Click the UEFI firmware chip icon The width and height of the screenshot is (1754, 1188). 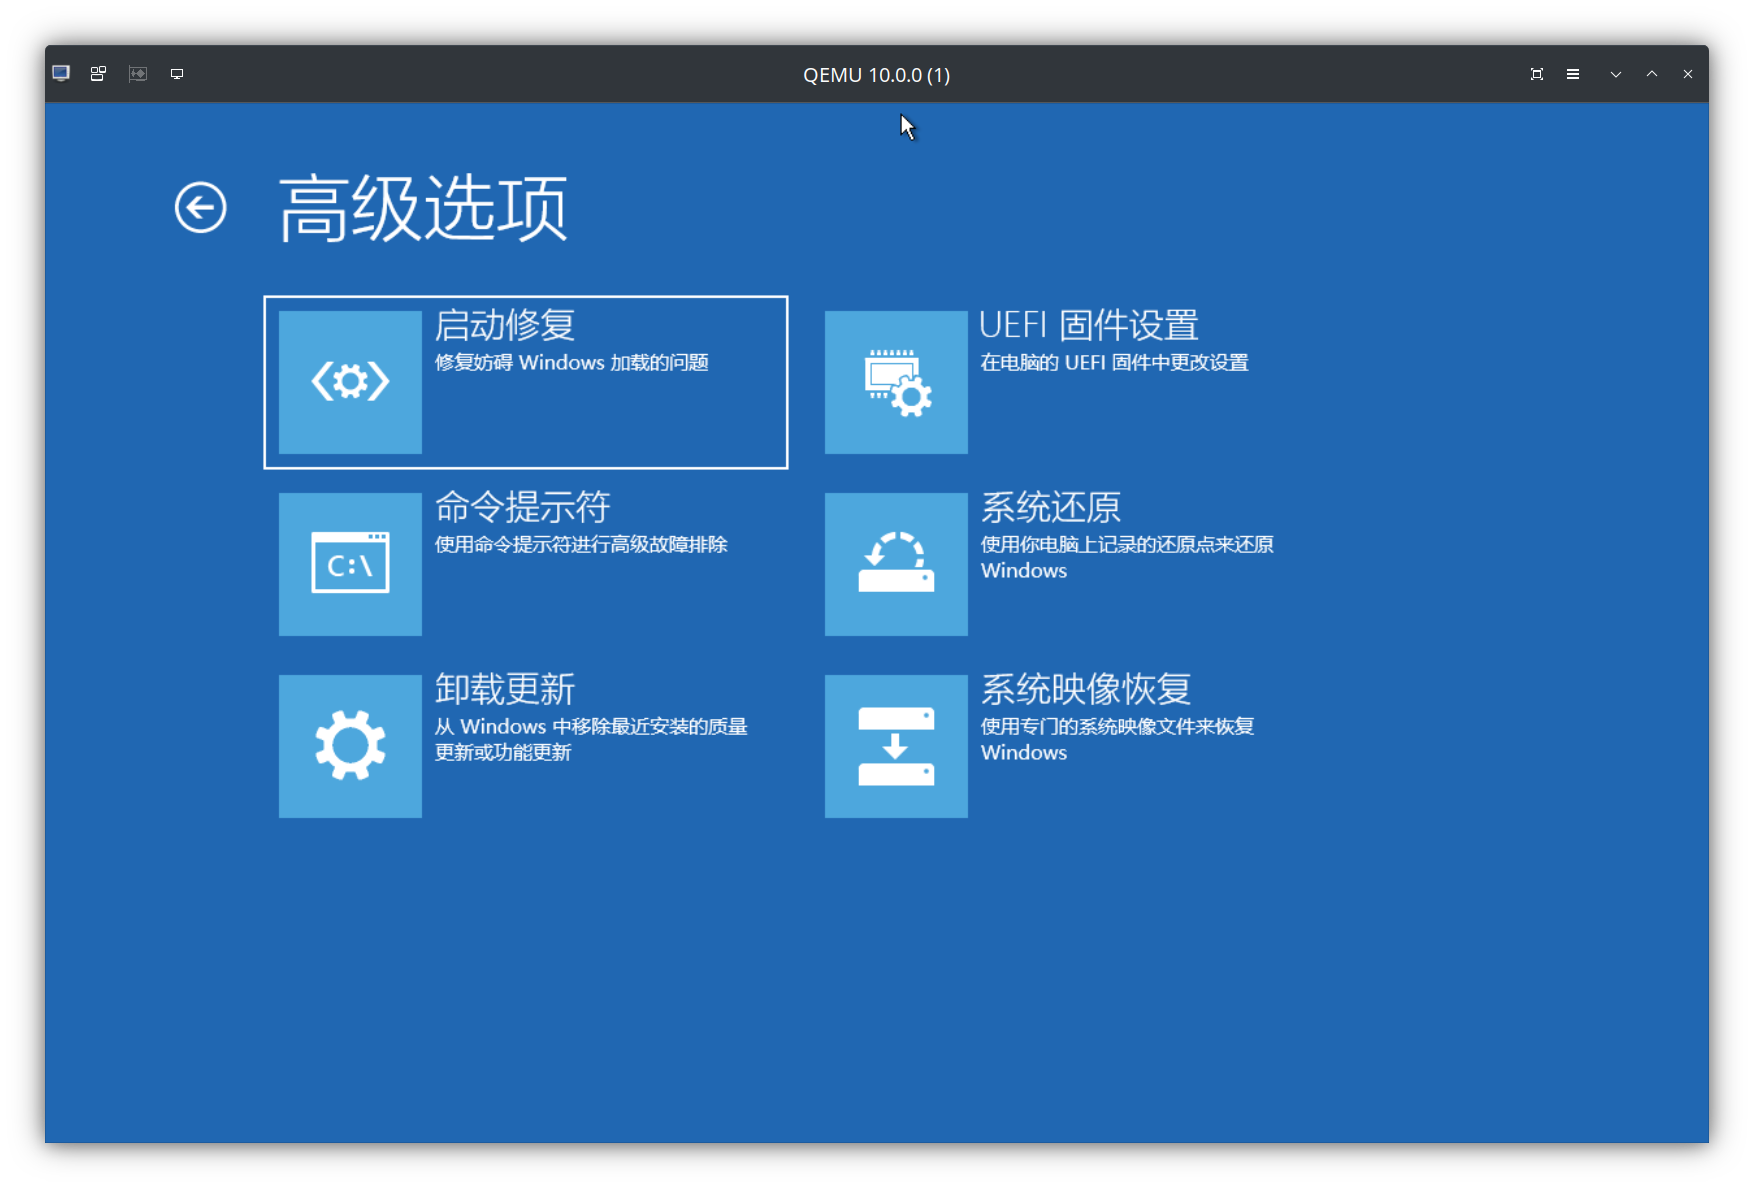point(895,380)
